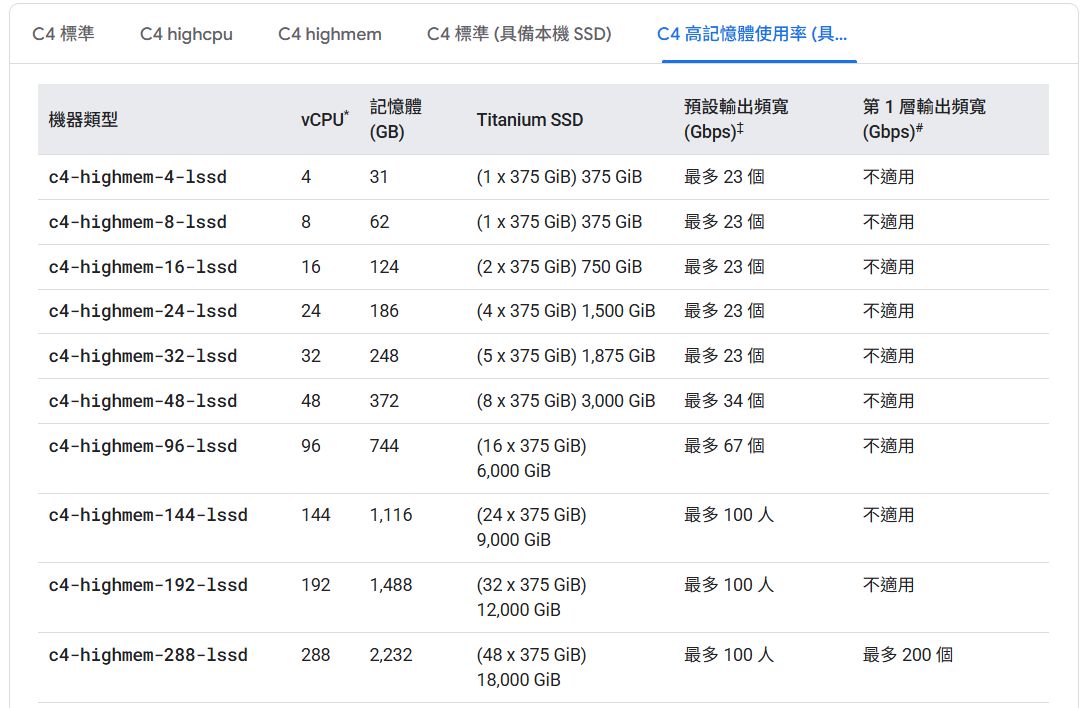Click the Titanium SSD column header
This screenshot has width=1083, height=708.
click(529, 120)
